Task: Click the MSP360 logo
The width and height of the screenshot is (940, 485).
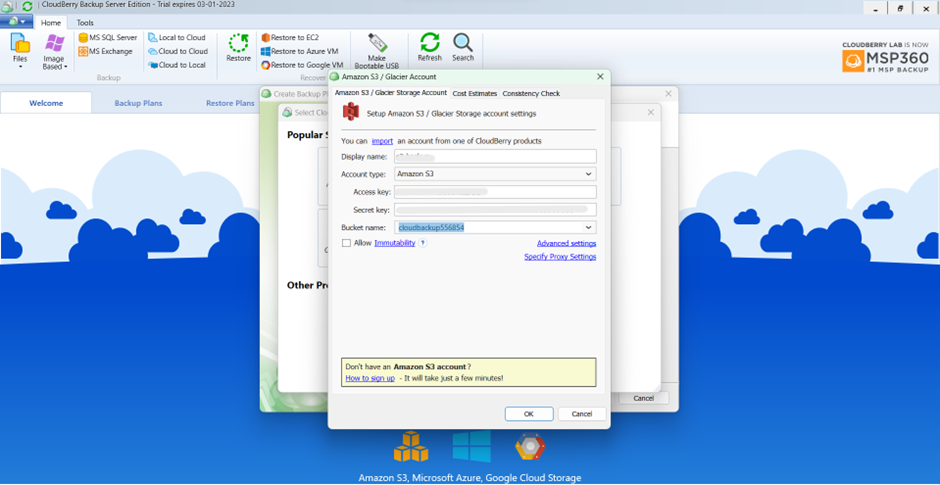Action: point(885,57)
